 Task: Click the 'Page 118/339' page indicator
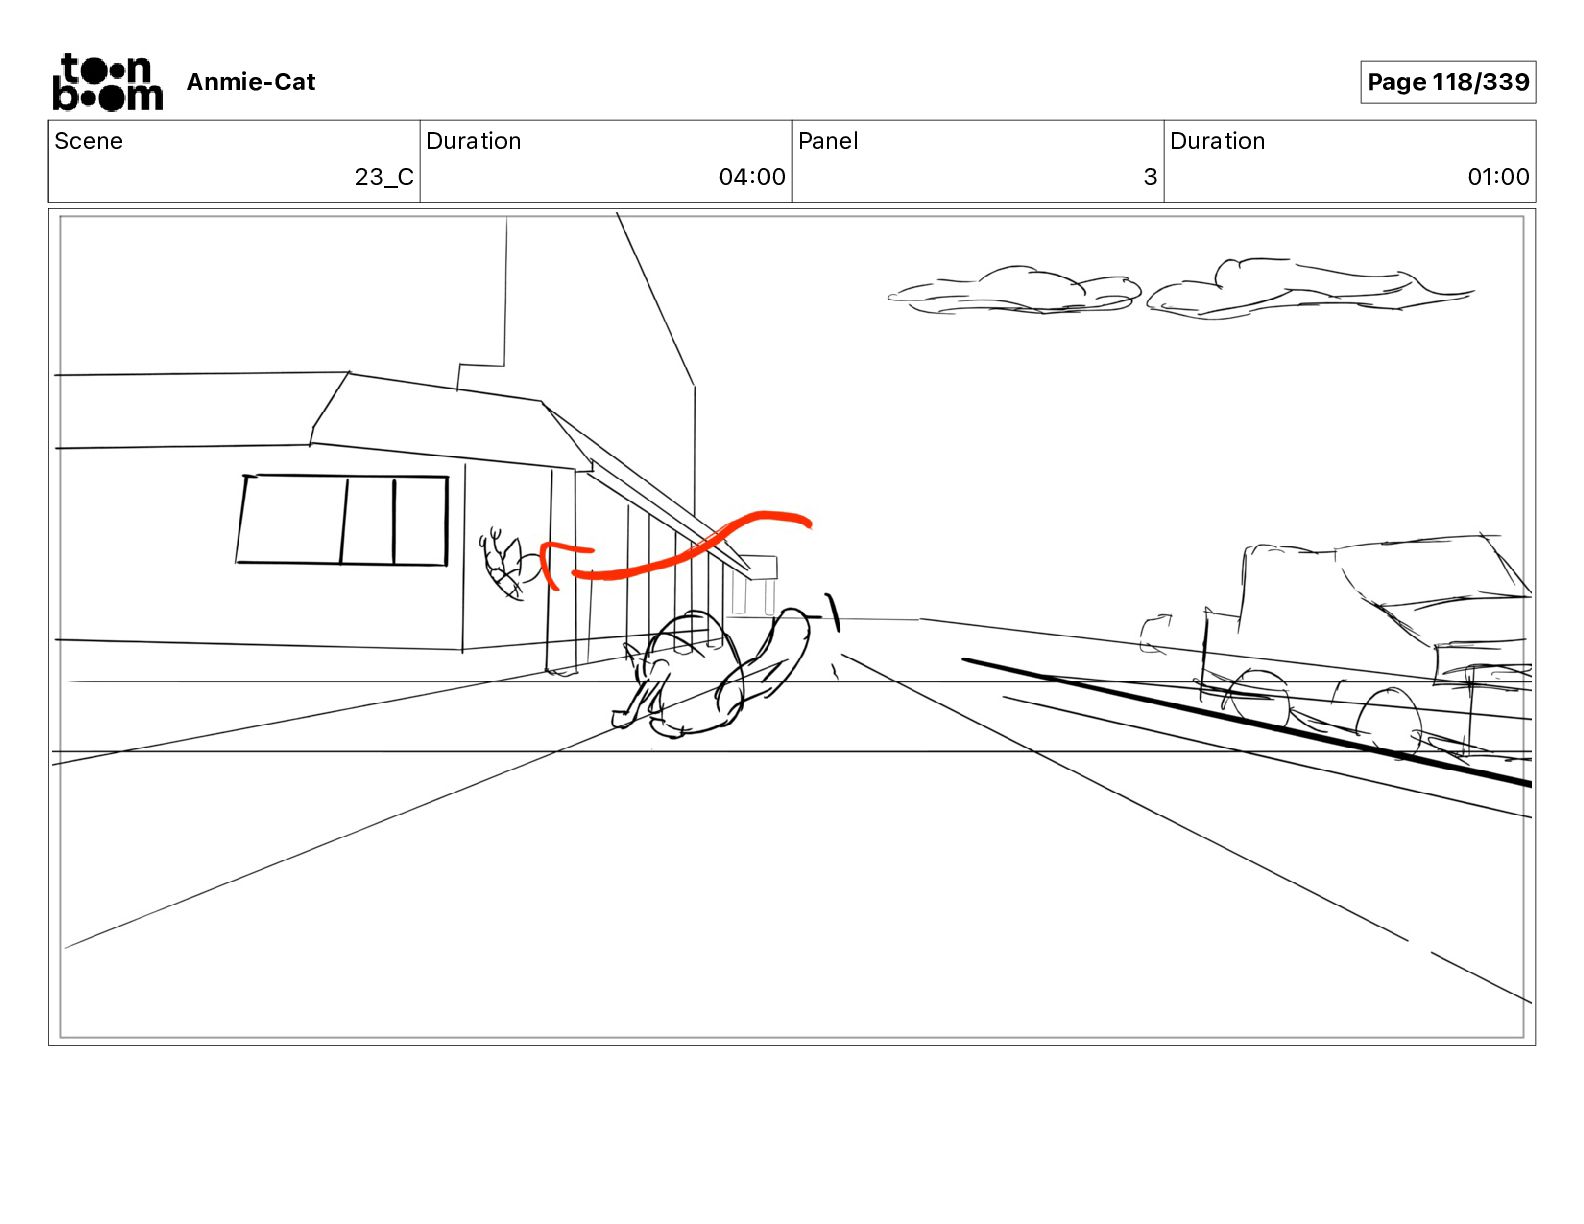click(x=1448, y=82)
